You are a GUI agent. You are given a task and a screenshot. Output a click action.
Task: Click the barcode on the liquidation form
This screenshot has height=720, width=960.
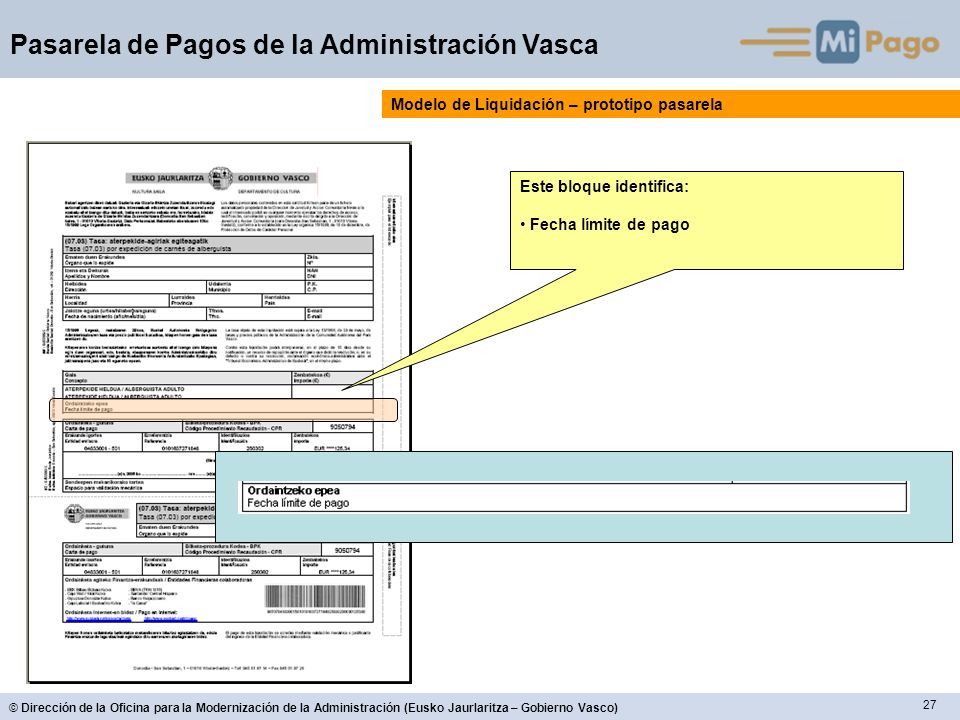[x=315, y=596]
